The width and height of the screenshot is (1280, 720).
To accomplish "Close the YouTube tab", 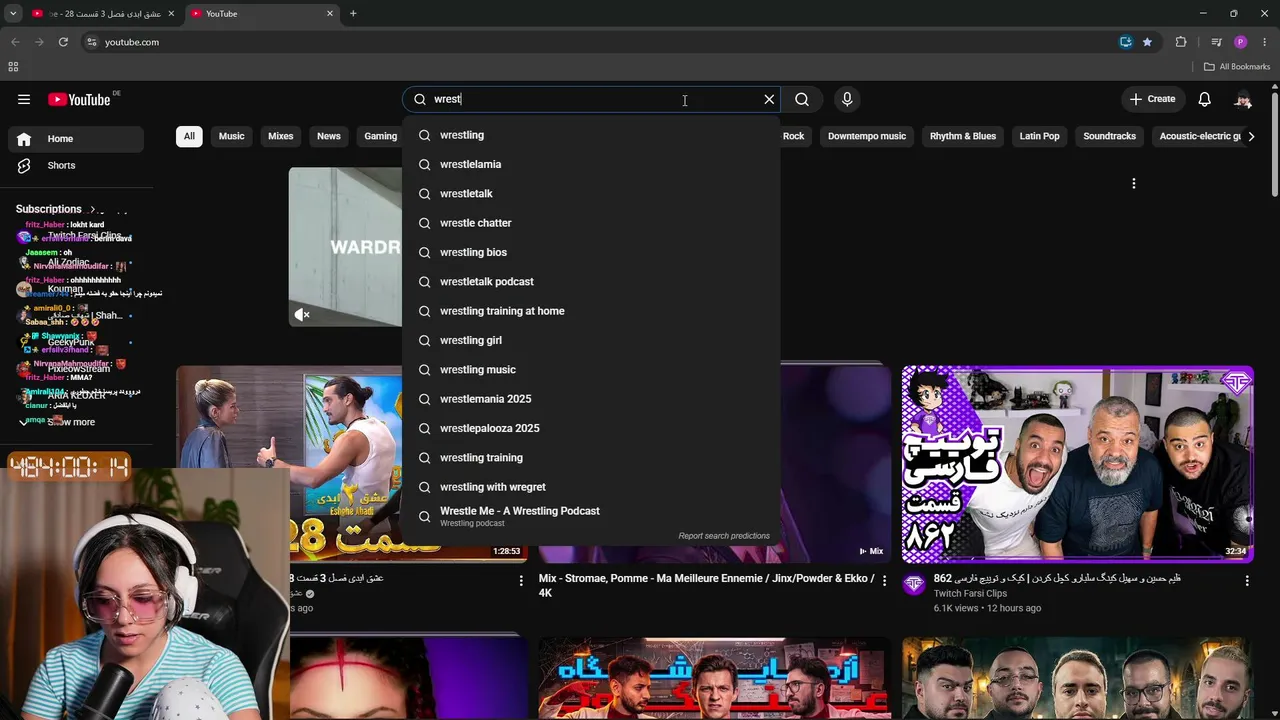I will click(330, 14).
